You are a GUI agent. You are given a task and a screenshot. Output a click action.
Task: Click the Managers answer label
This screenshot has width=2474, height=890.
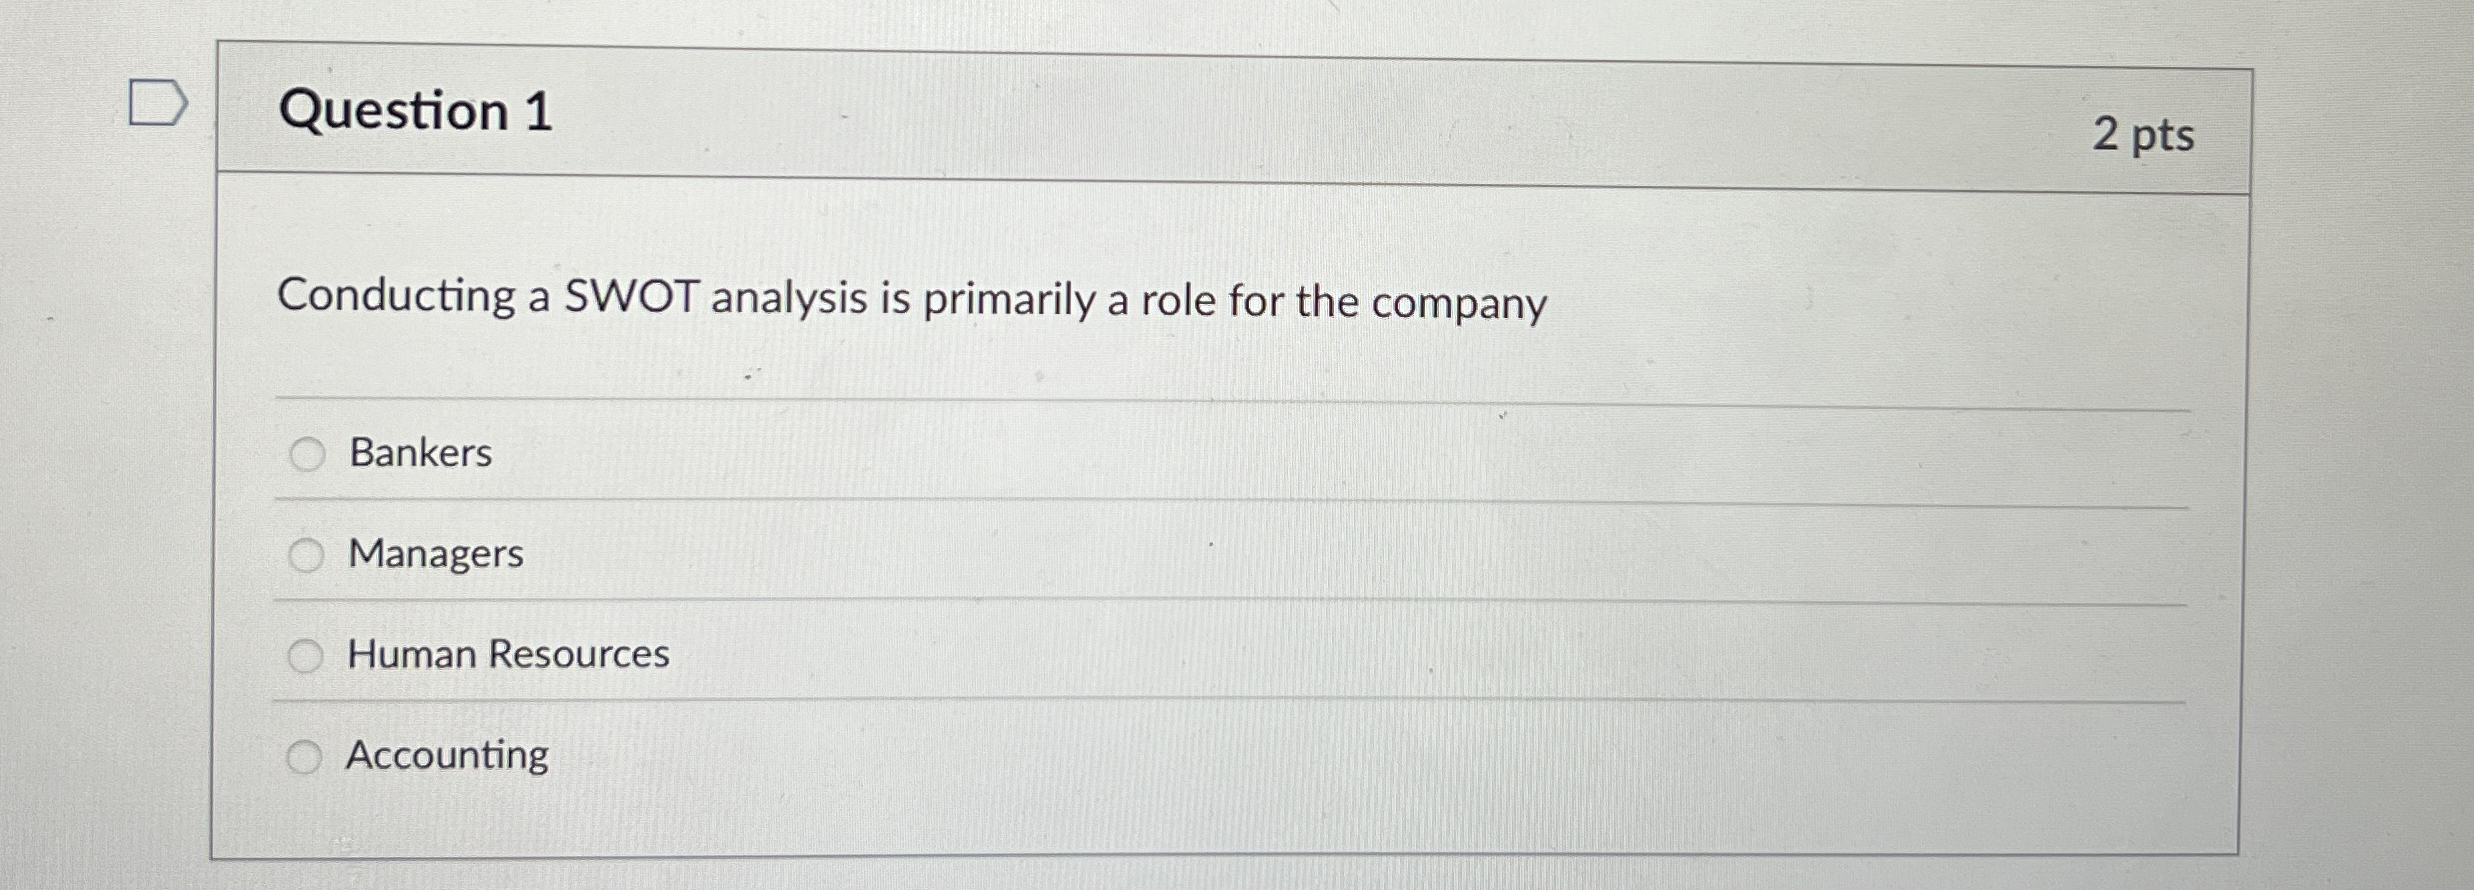tap(434, 555)
